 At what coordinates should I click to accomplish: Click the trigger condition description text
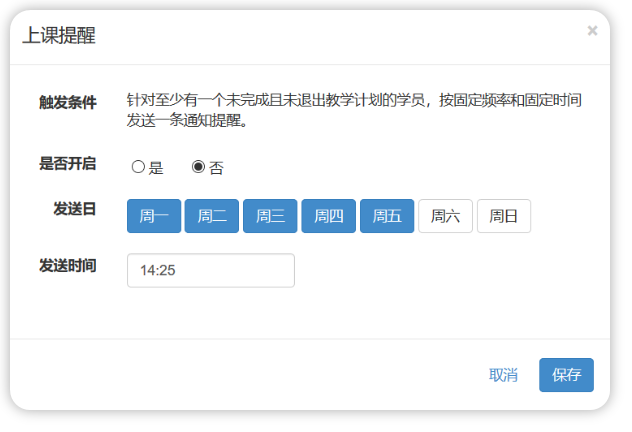click(x=354, y=111)
